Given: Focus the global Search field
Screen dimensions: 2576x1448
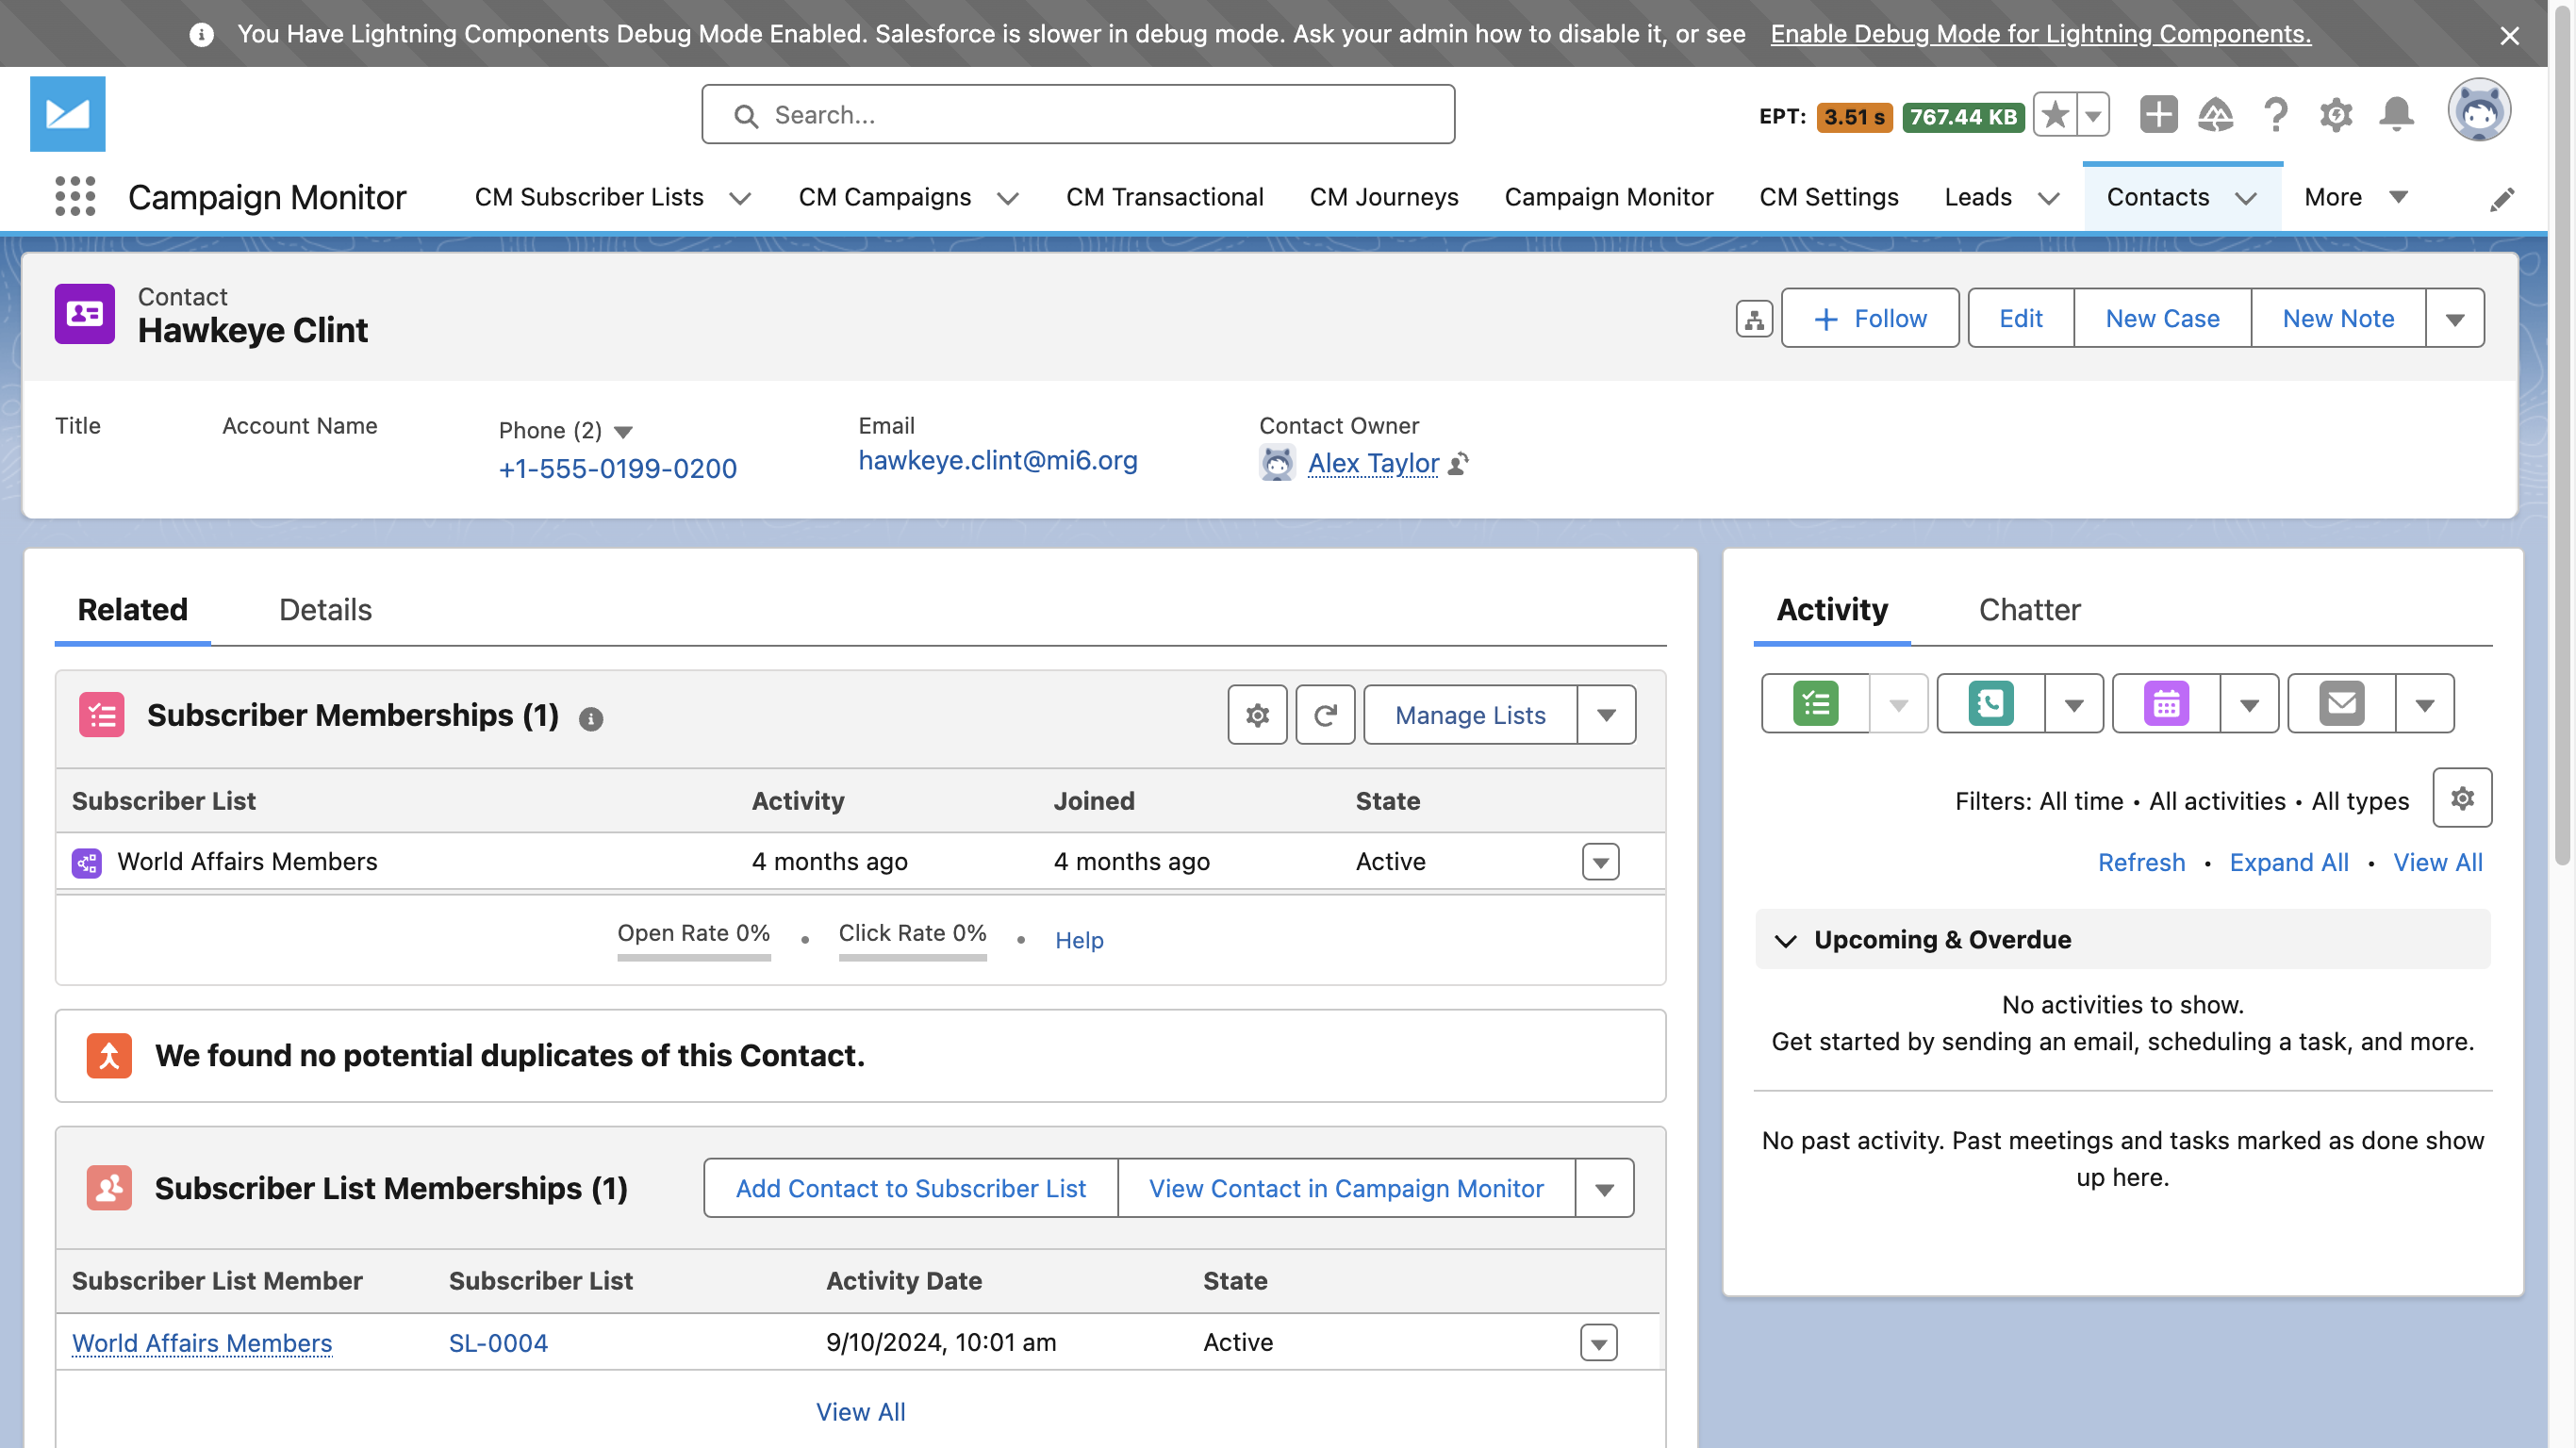Looking at the screenshot, I should 1078,115.
